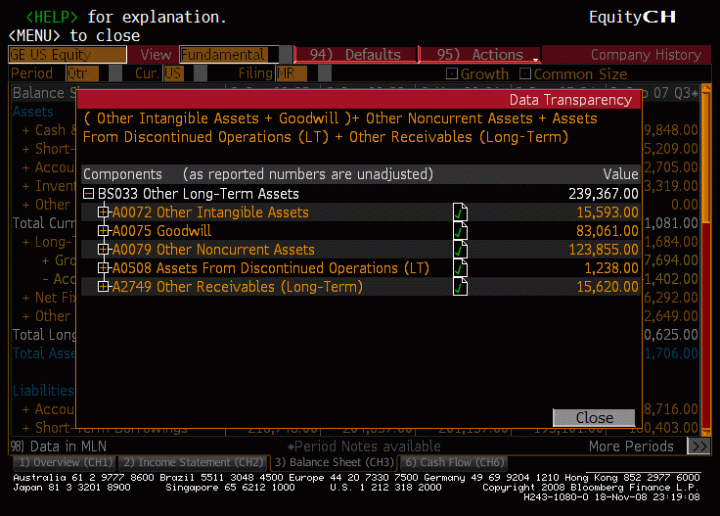
Task: Open the Filing MR dropdown arrow
Action: click(325, 73)
